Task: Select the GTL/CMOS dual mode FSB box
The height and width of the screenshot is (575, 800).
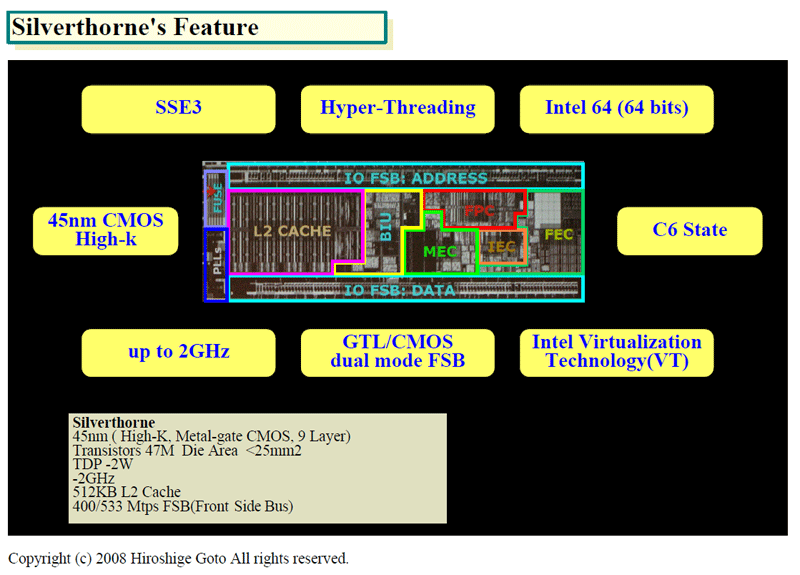Action: [x=397, y=353]
